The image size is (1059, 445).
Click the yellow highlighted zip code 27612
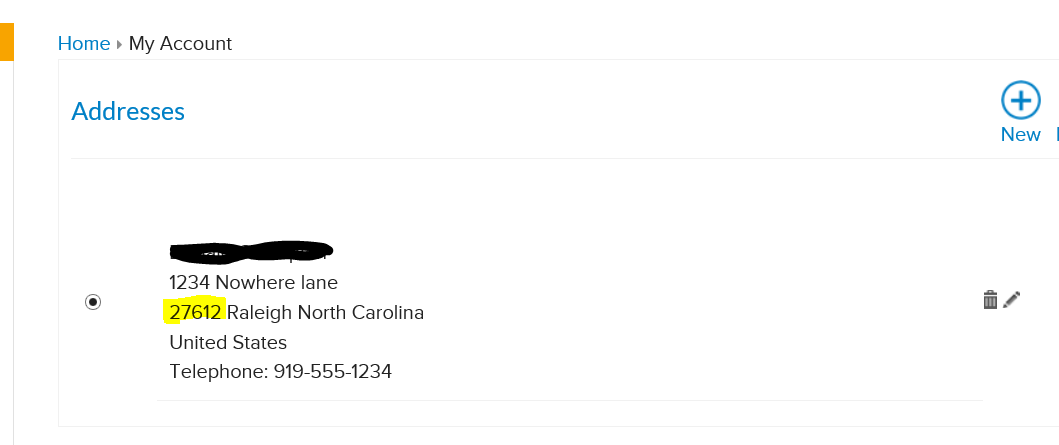click(195, 312)
